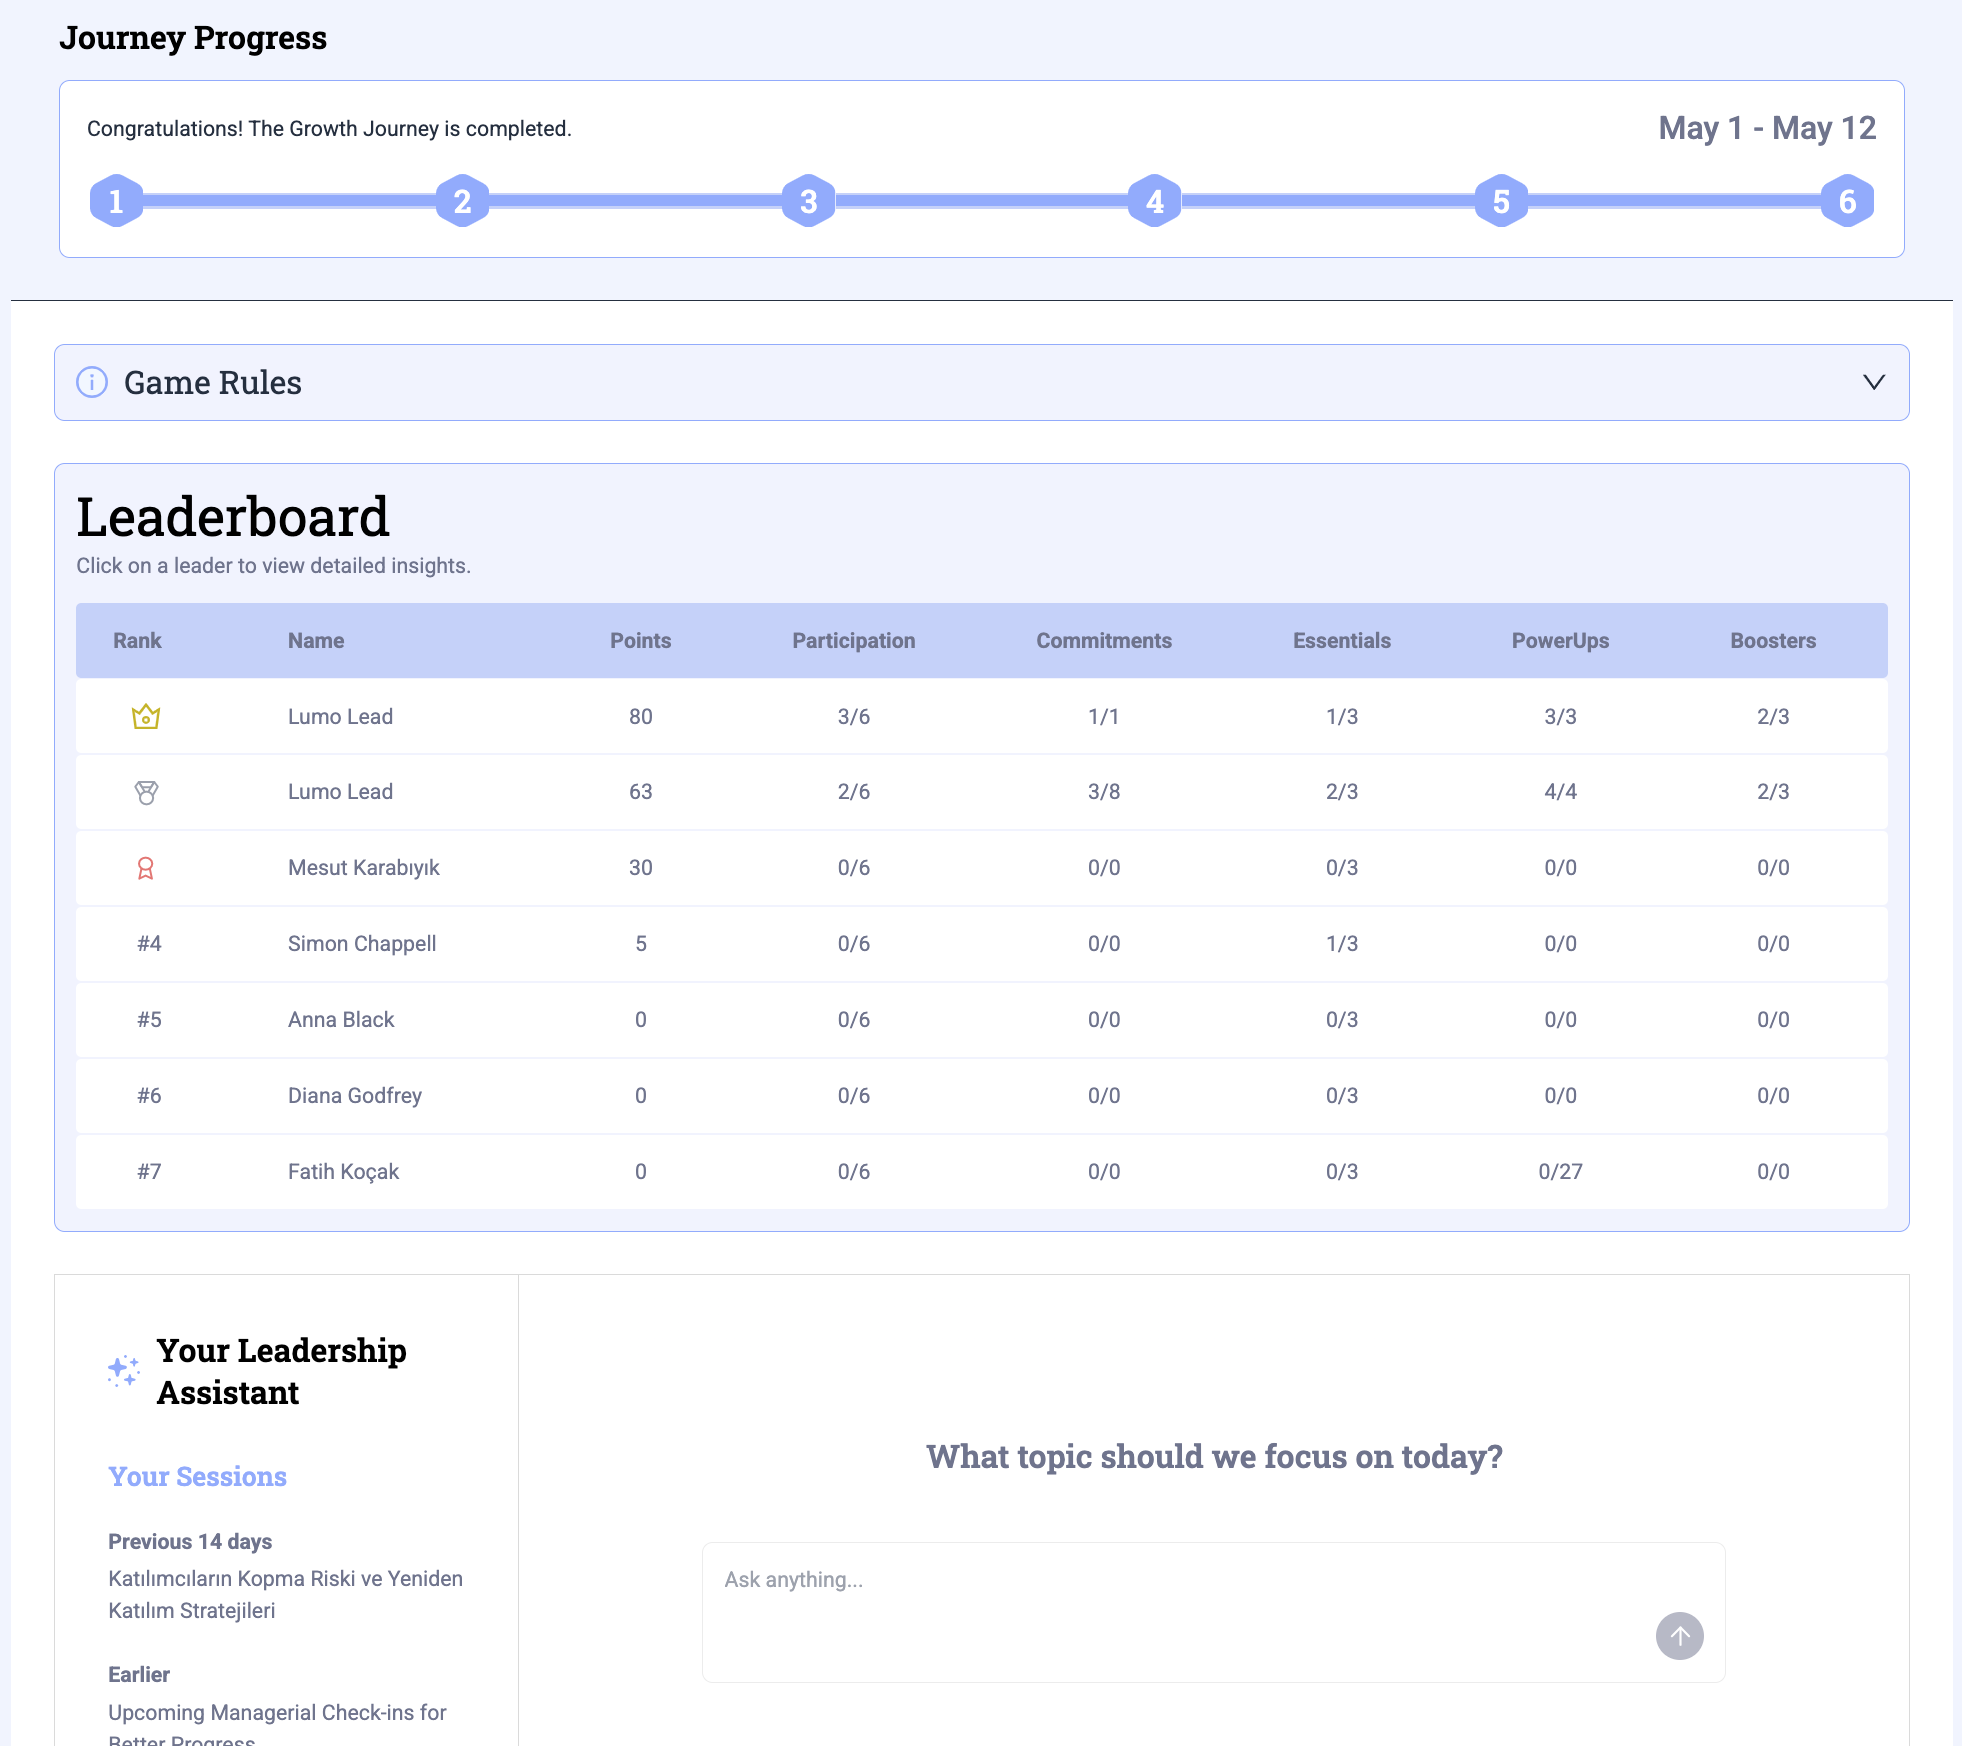The height and width of the screenshot is (1746, 1962).
Task: Jump to journey step 6 marker
Action: 1846,201
